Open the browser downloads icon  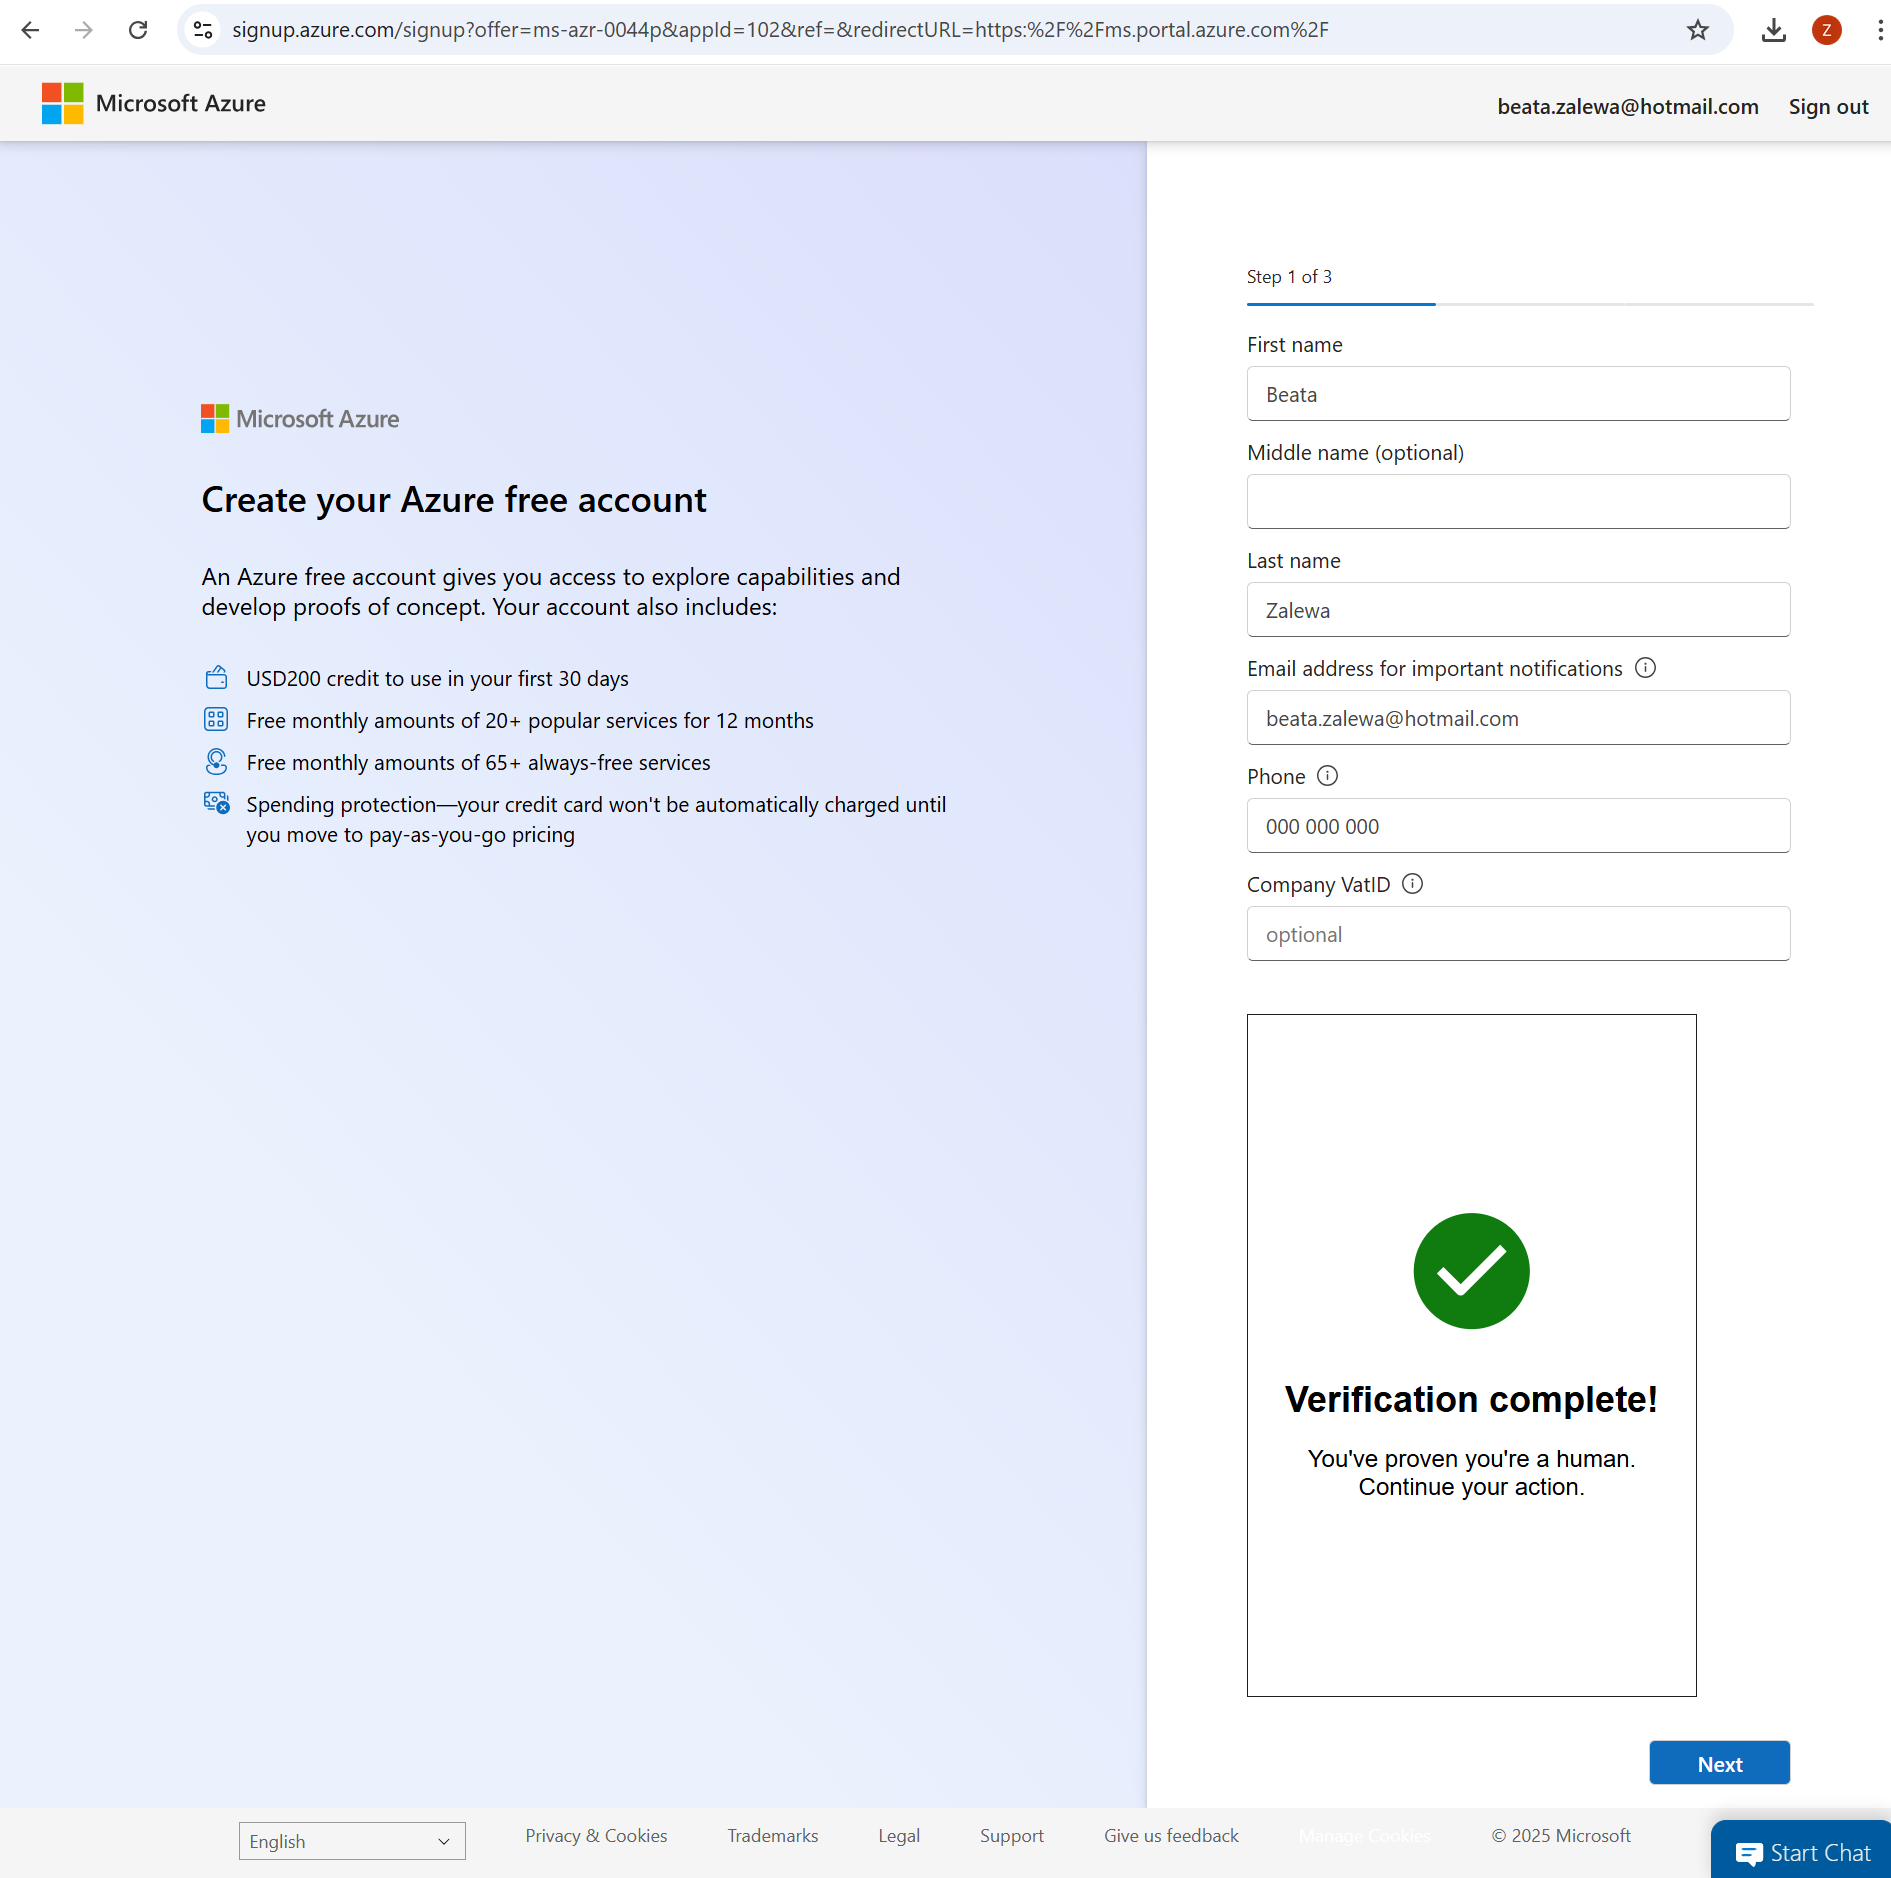(x=1773, y=30)
